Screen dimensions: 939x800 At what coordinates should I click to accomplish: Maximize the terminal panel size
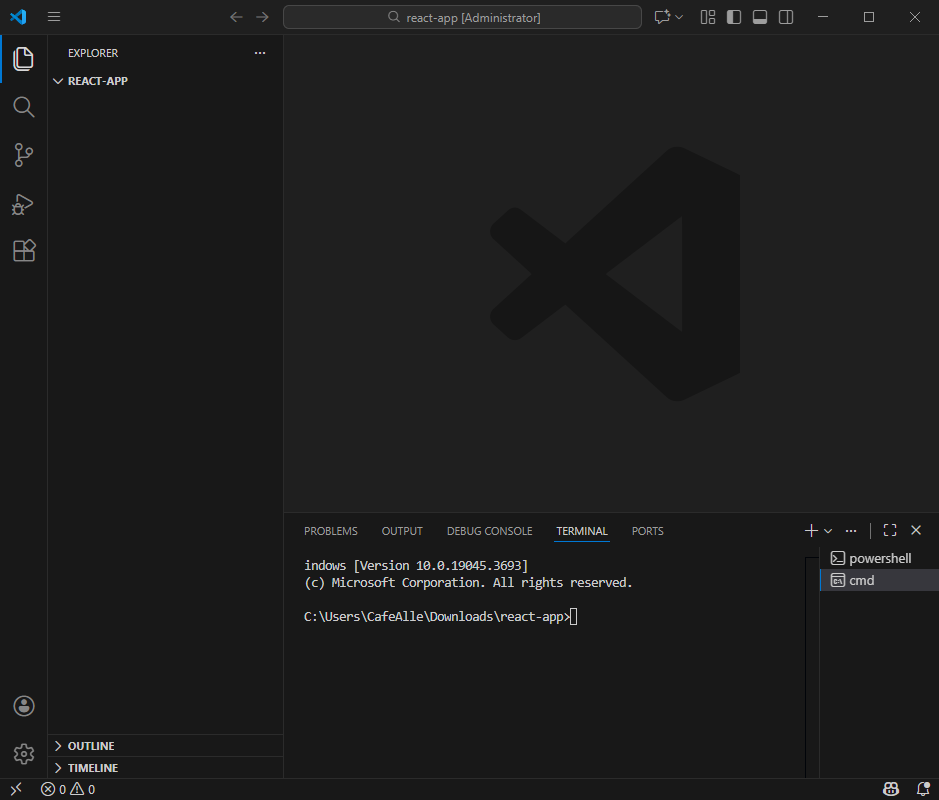890,531
